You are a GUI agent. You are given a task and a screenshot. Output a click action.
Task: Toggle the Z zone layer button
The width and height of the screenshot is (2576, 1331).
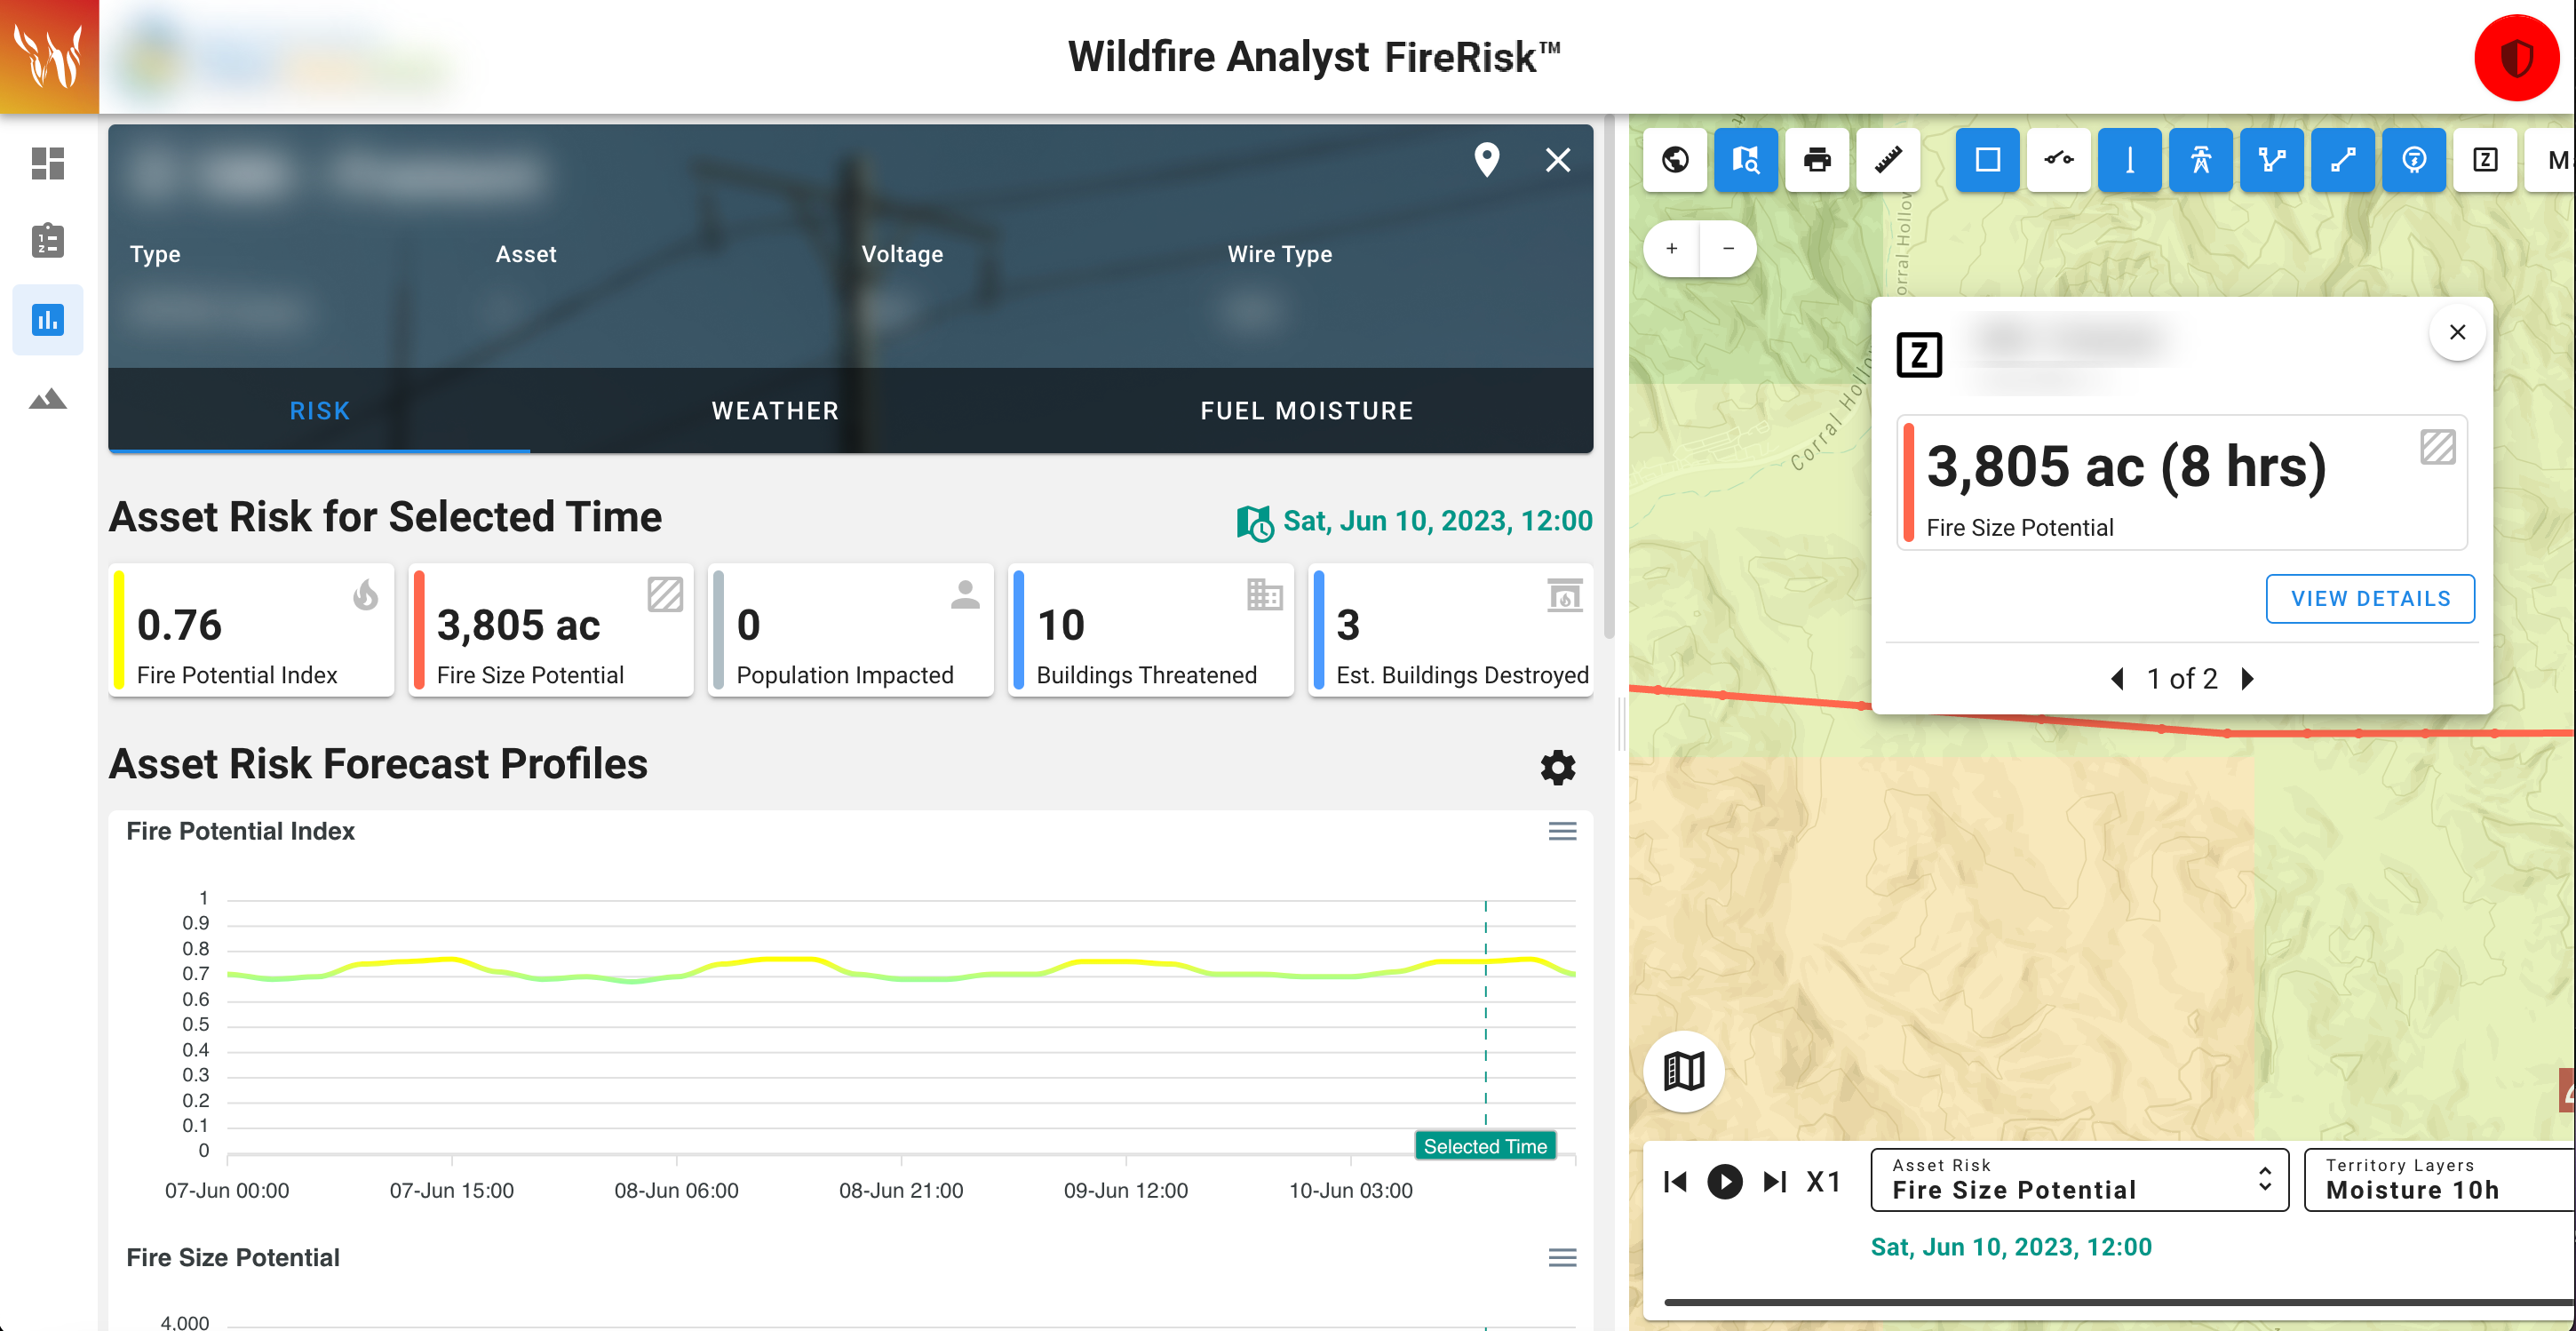coord(2485,160)
